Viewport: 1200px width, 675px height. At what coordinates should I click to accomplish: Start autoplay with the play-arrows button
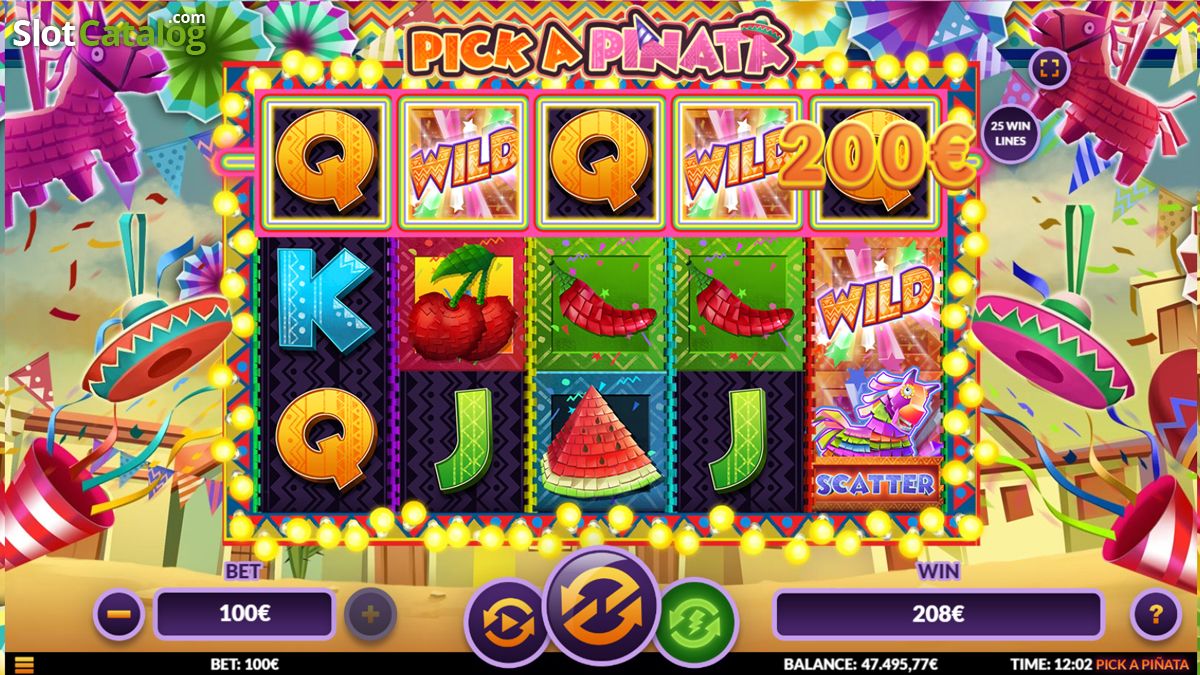click(507, 621)
